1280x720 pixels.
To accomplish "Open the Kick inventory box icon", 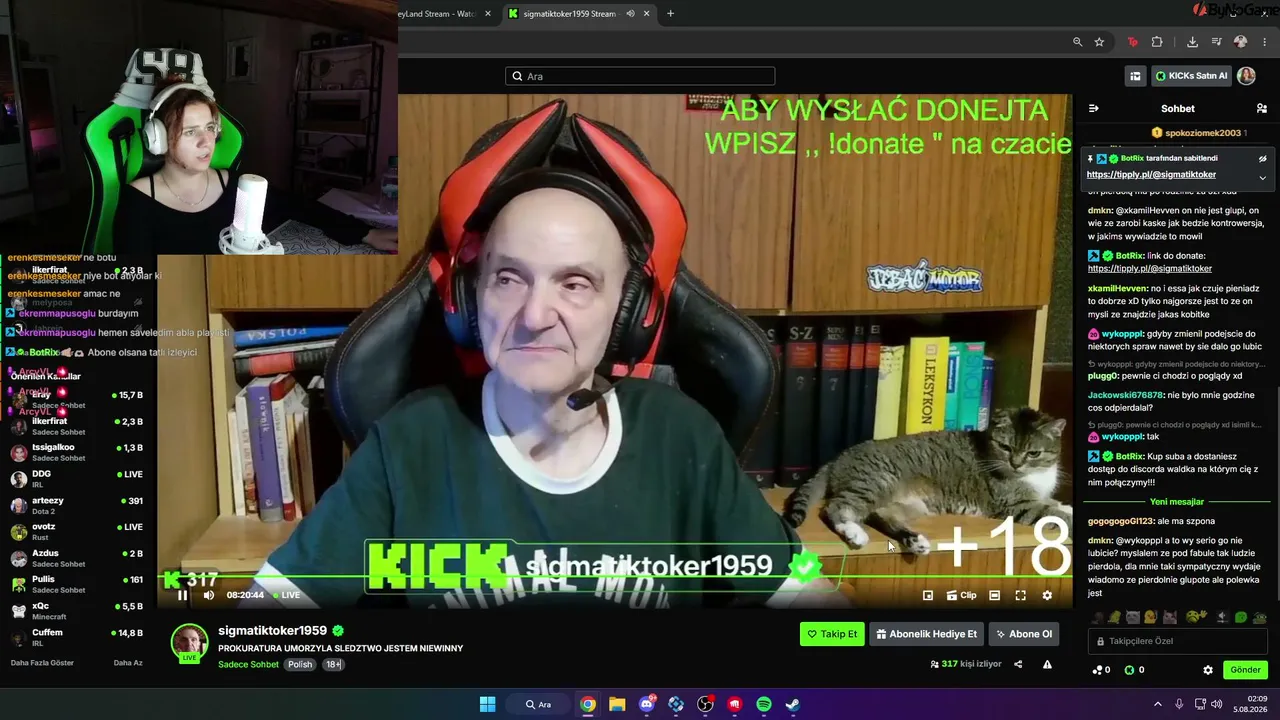I will tap(1135, 76).
